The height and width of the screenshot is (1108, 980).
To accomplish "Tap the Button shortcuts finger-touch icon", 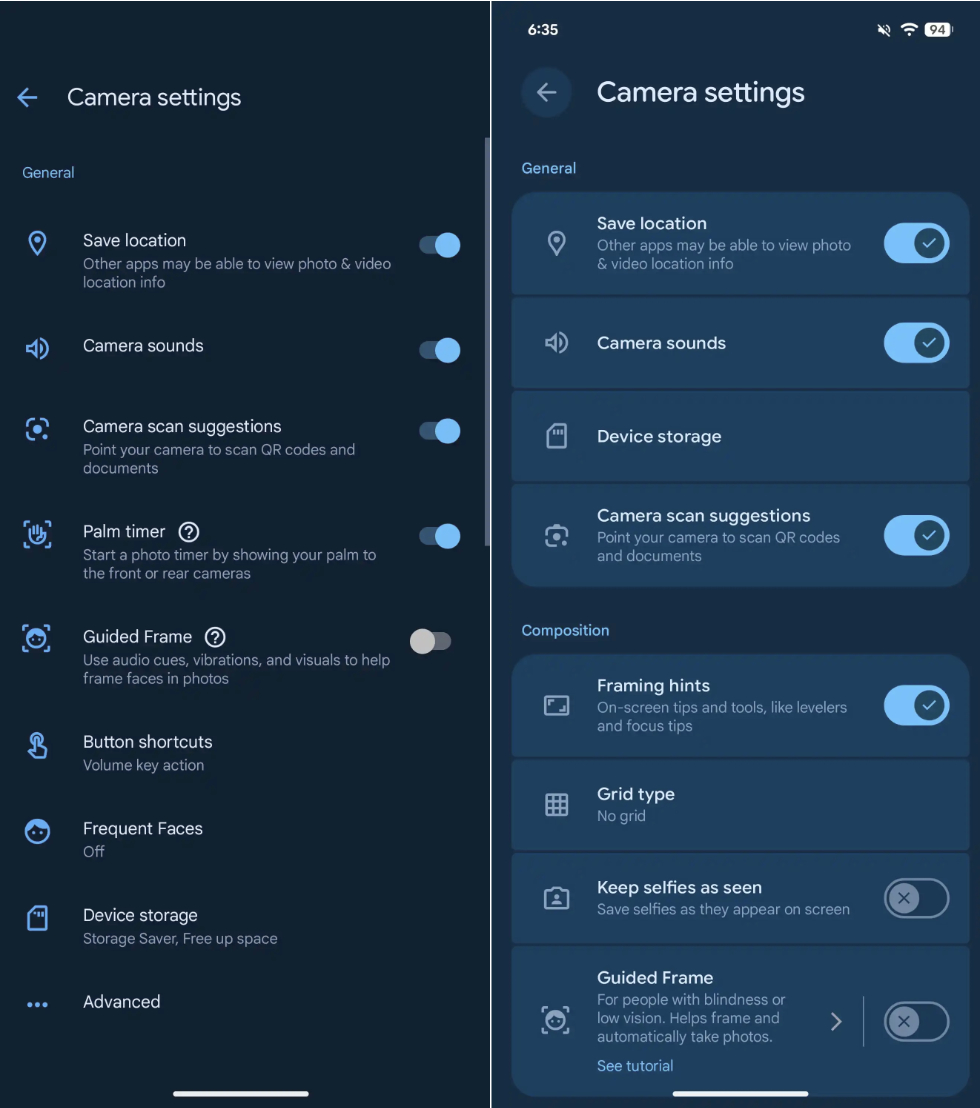I will (37, 746).
